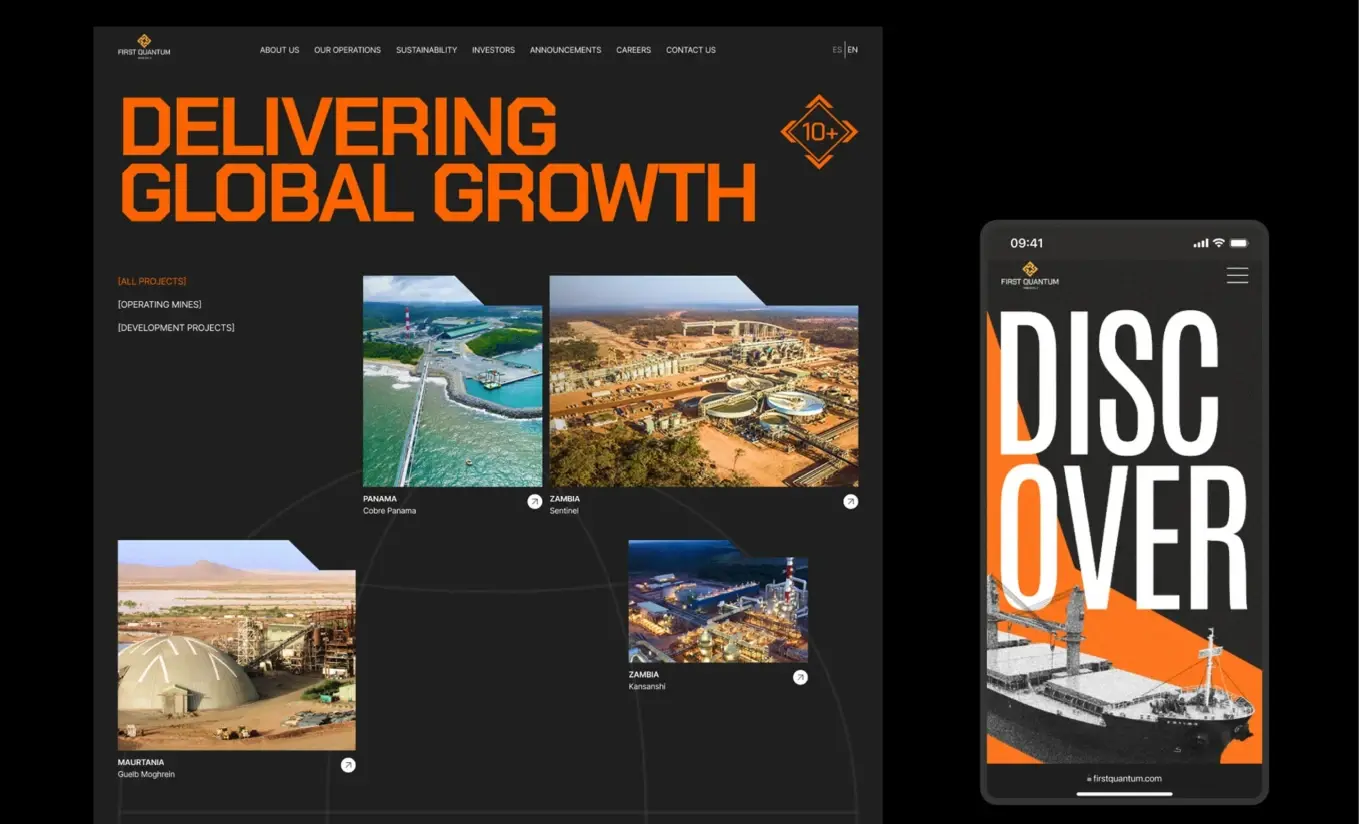Filter by All Projects
Image resolution: width=1360 pixels, height=824 pixels.
pyautogui.click(x=152, y=281)
